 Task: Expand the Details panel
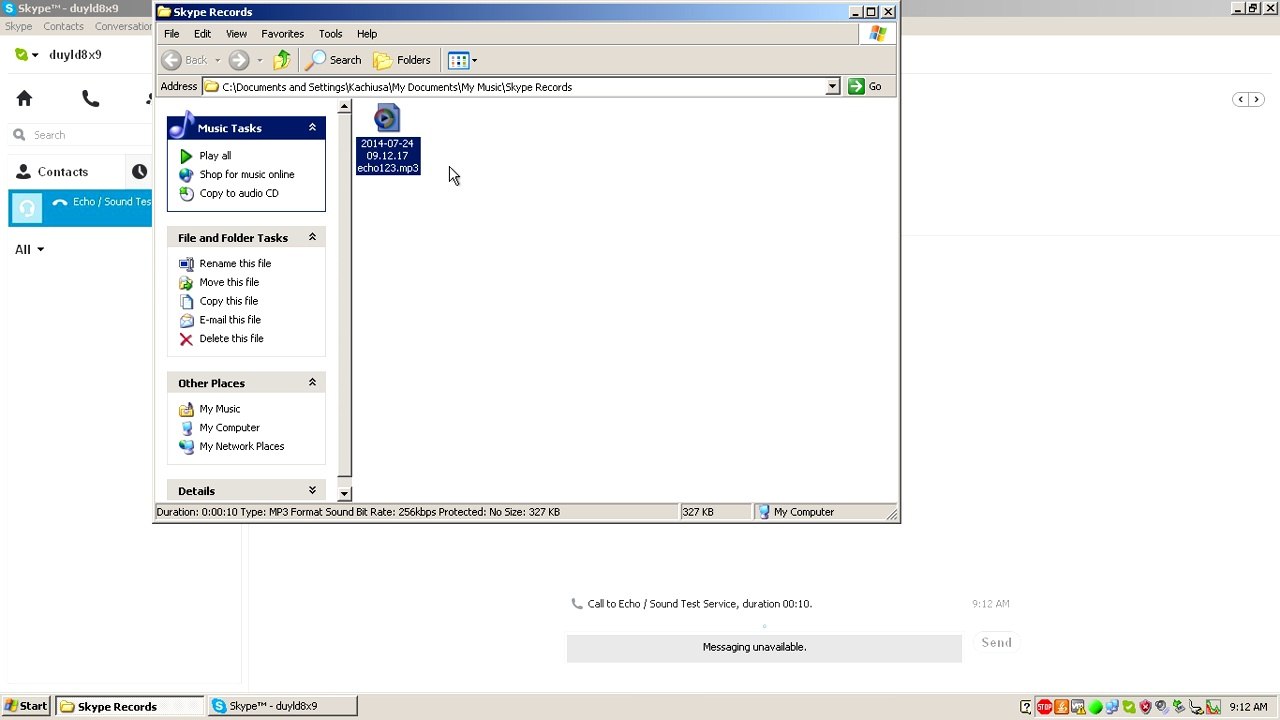click(x=312, y=490)
